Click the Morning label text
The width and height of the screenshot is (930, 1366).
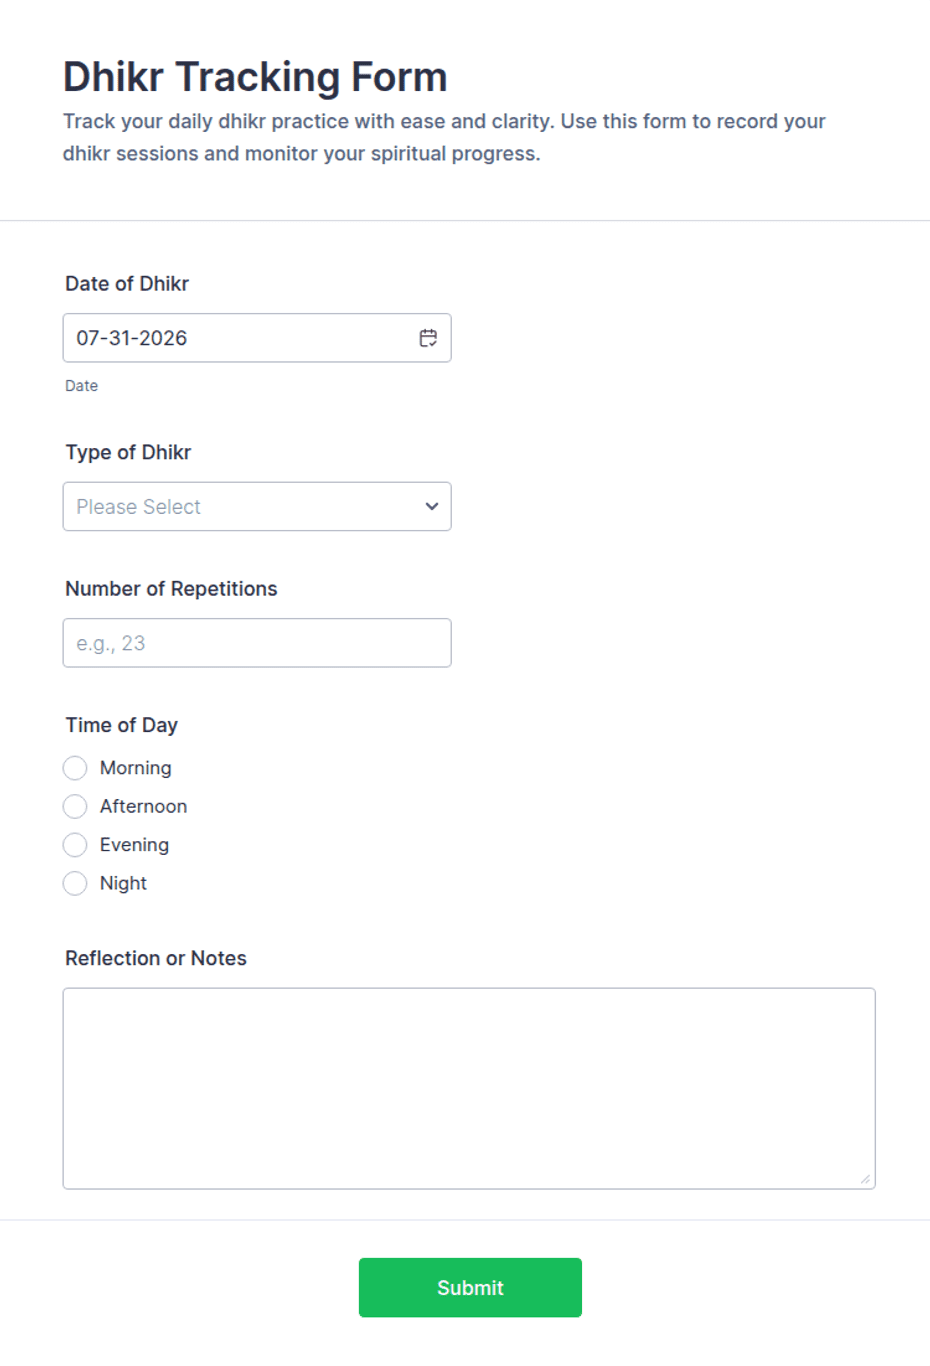point(136,768)
